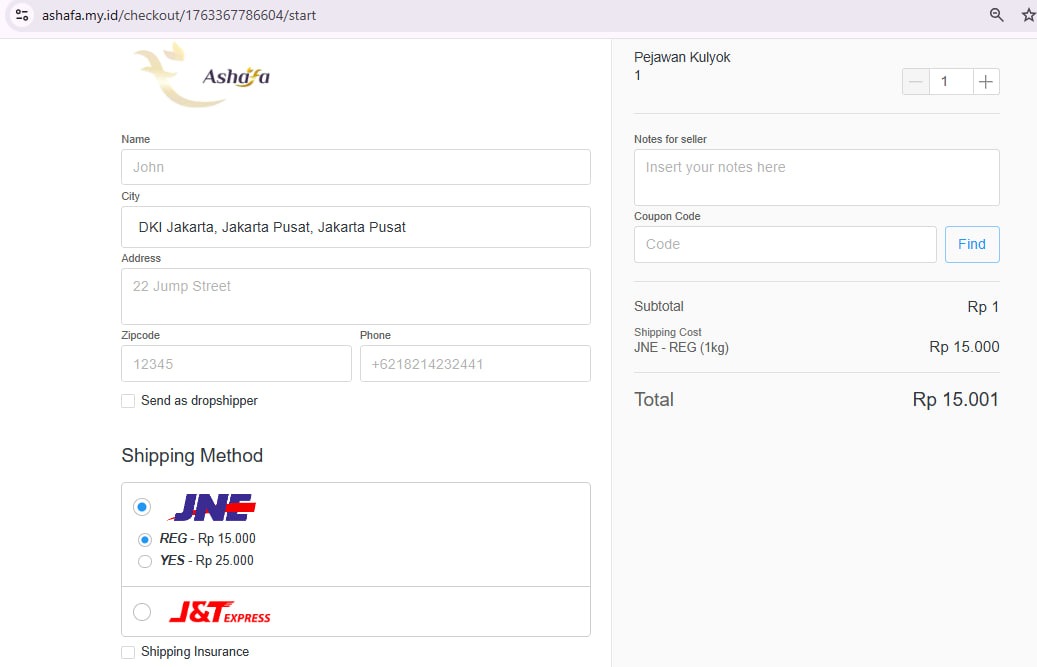This screenshot has width=1037, height=667.
Task: Click the site info icon in address bar
Action: click(x=22, y=15)
